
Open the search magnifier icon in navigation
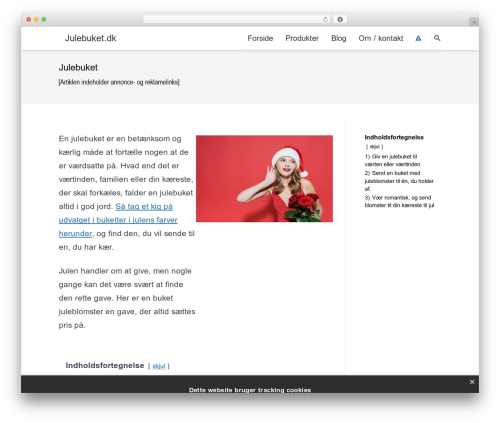(437, 38)
